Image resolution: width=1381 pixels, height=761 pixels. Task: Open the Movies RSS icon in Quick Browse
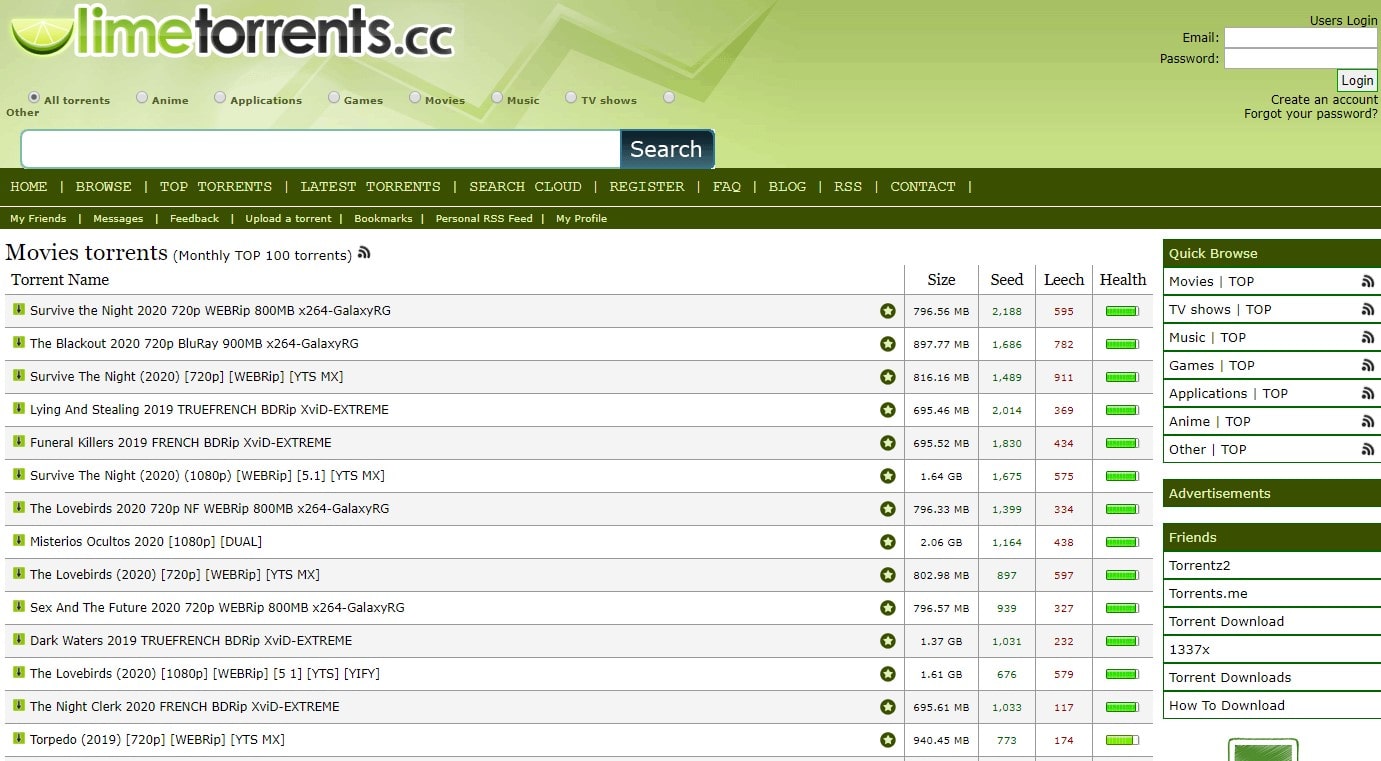pyautogui.click(x=1367, y=282)
